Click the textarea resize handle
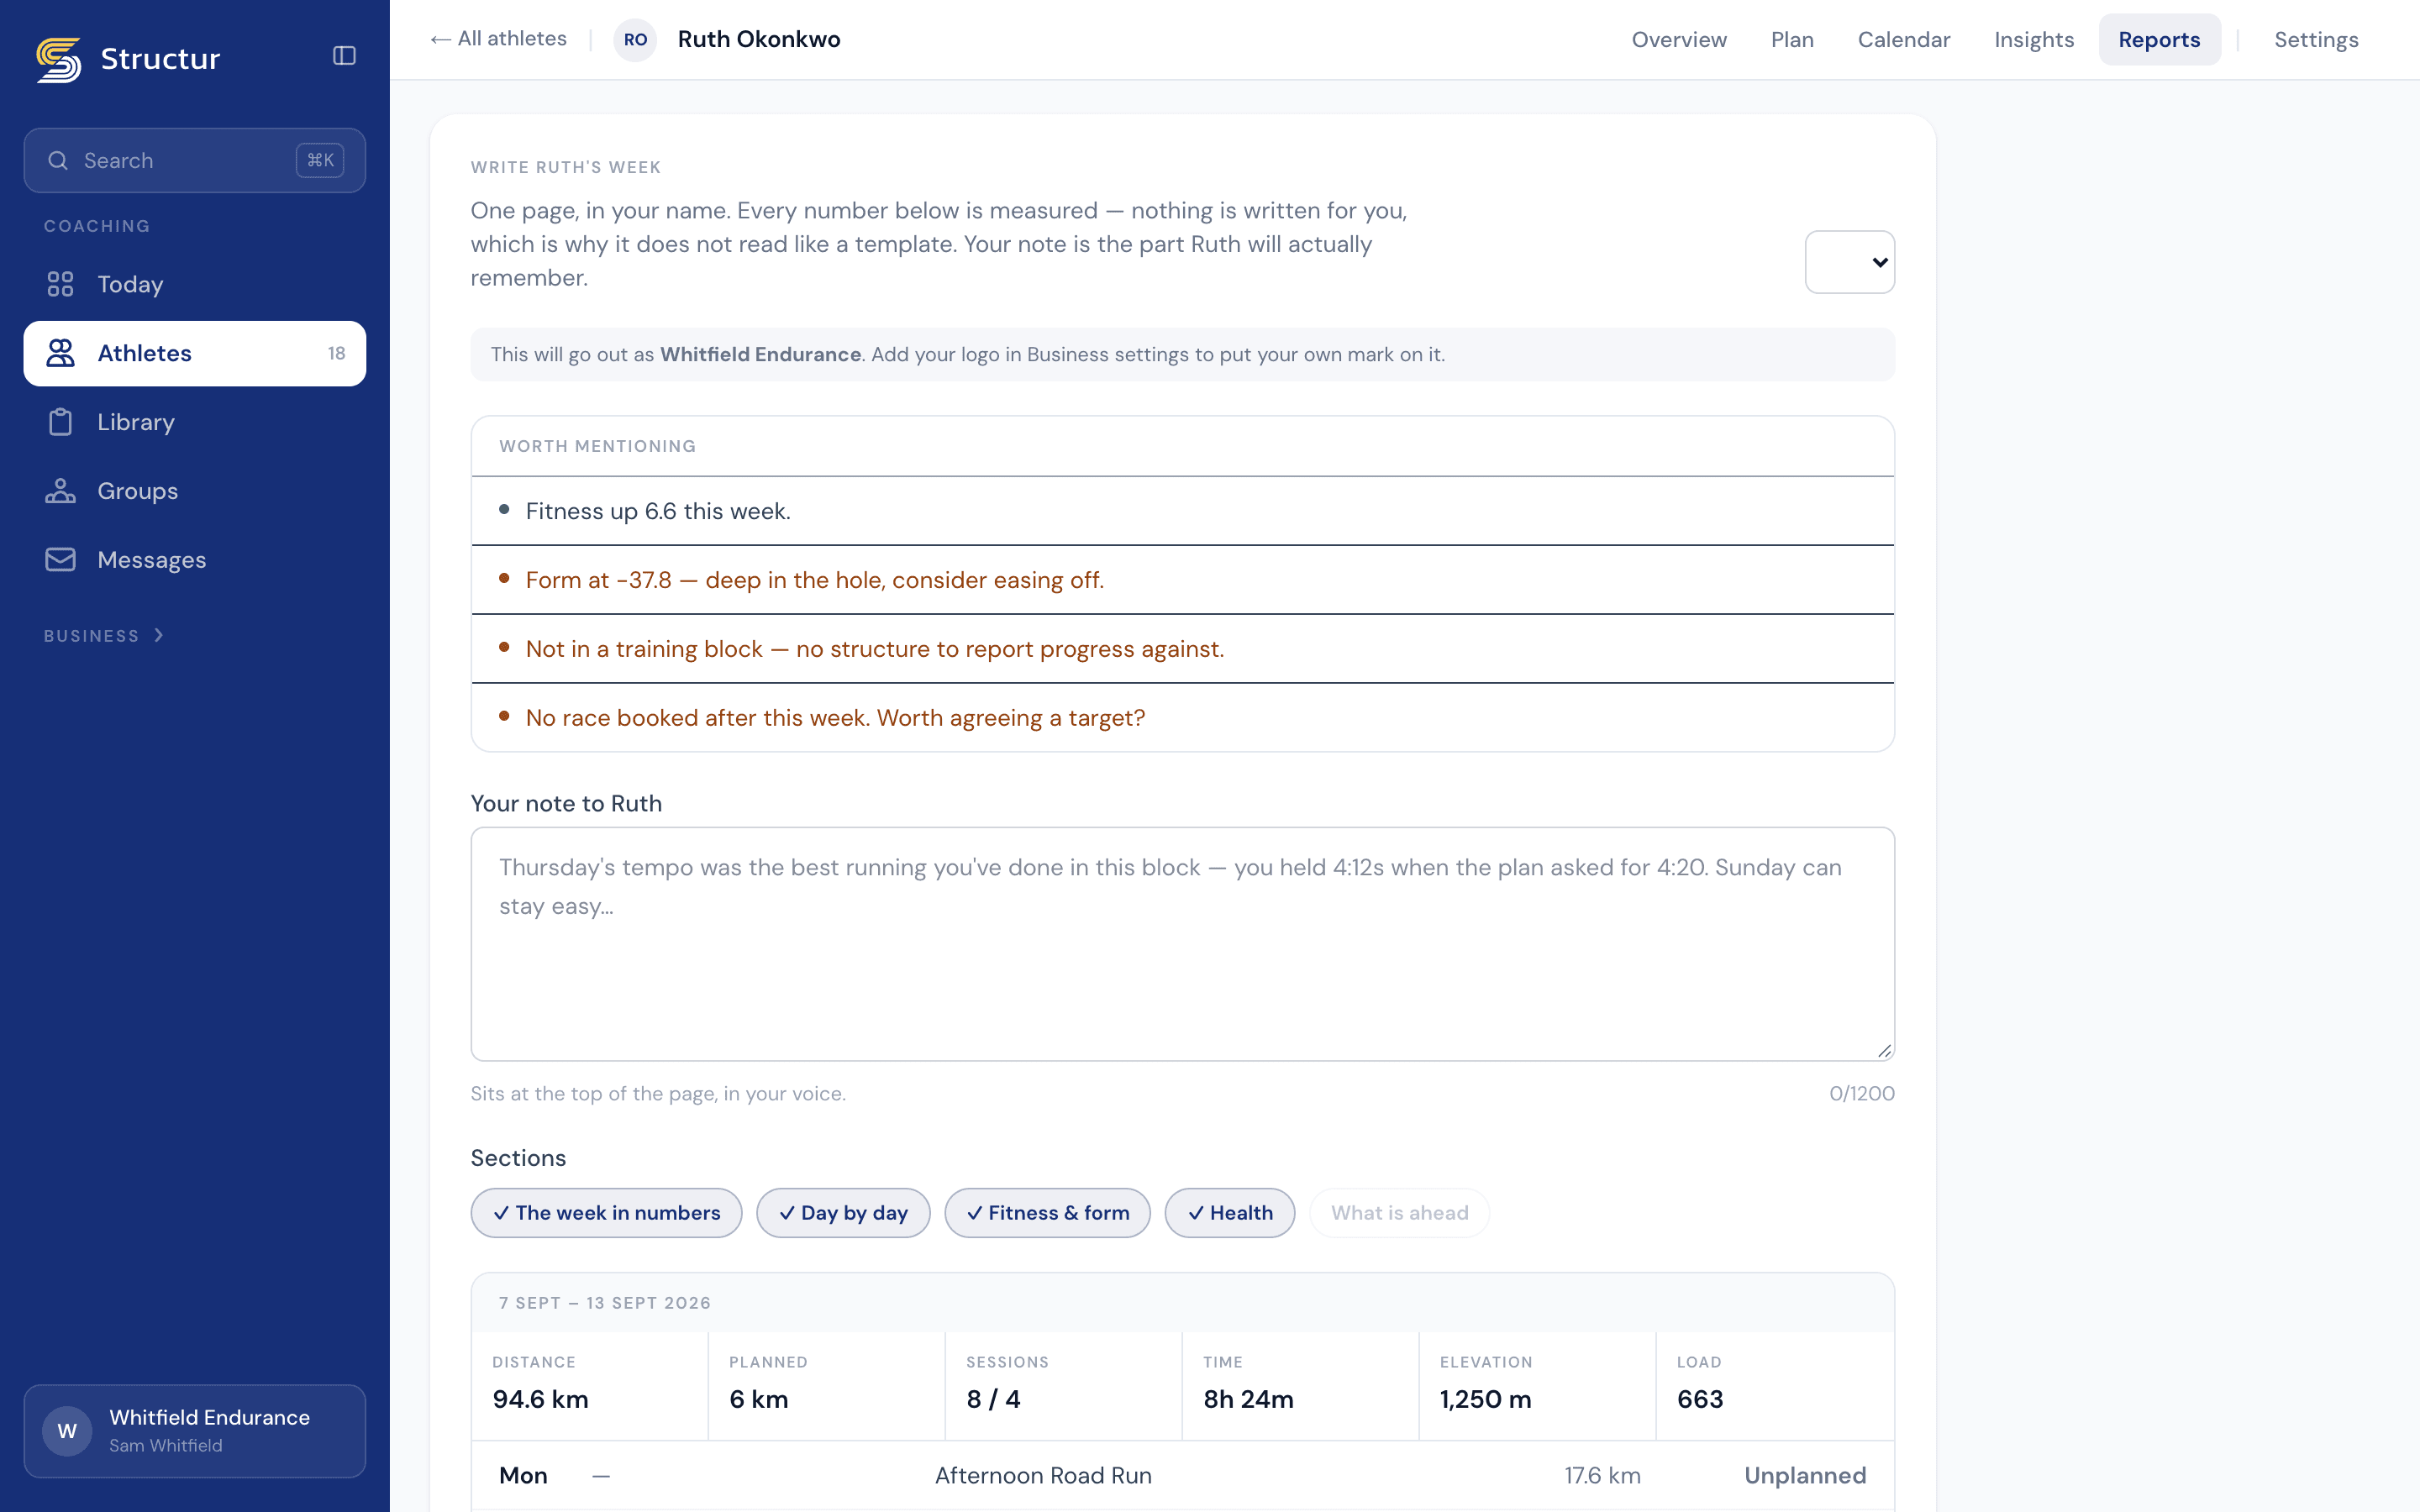 (1884, 1050)
